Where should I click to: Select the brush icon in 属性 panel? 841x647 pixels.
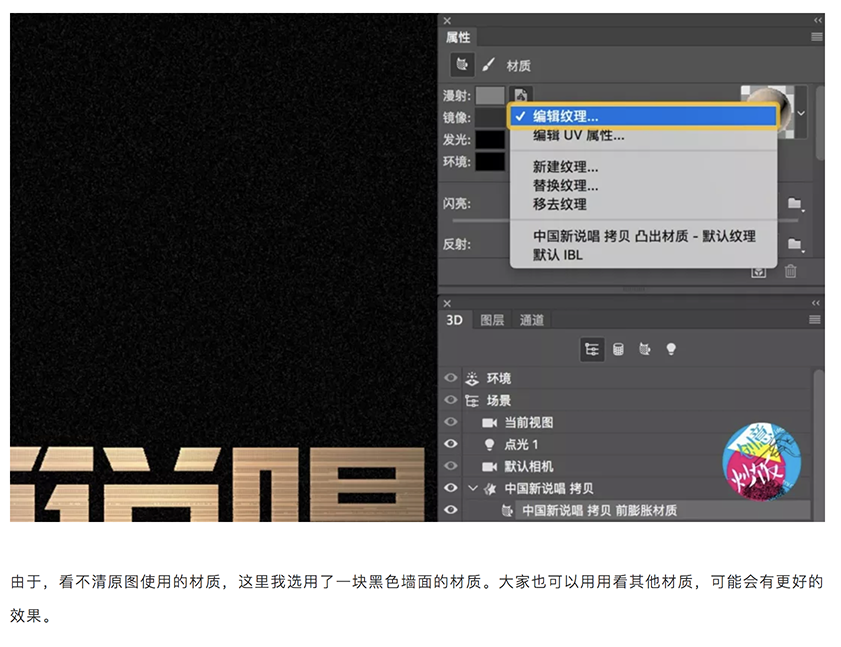pyautogui.click(x=488, y=65)
